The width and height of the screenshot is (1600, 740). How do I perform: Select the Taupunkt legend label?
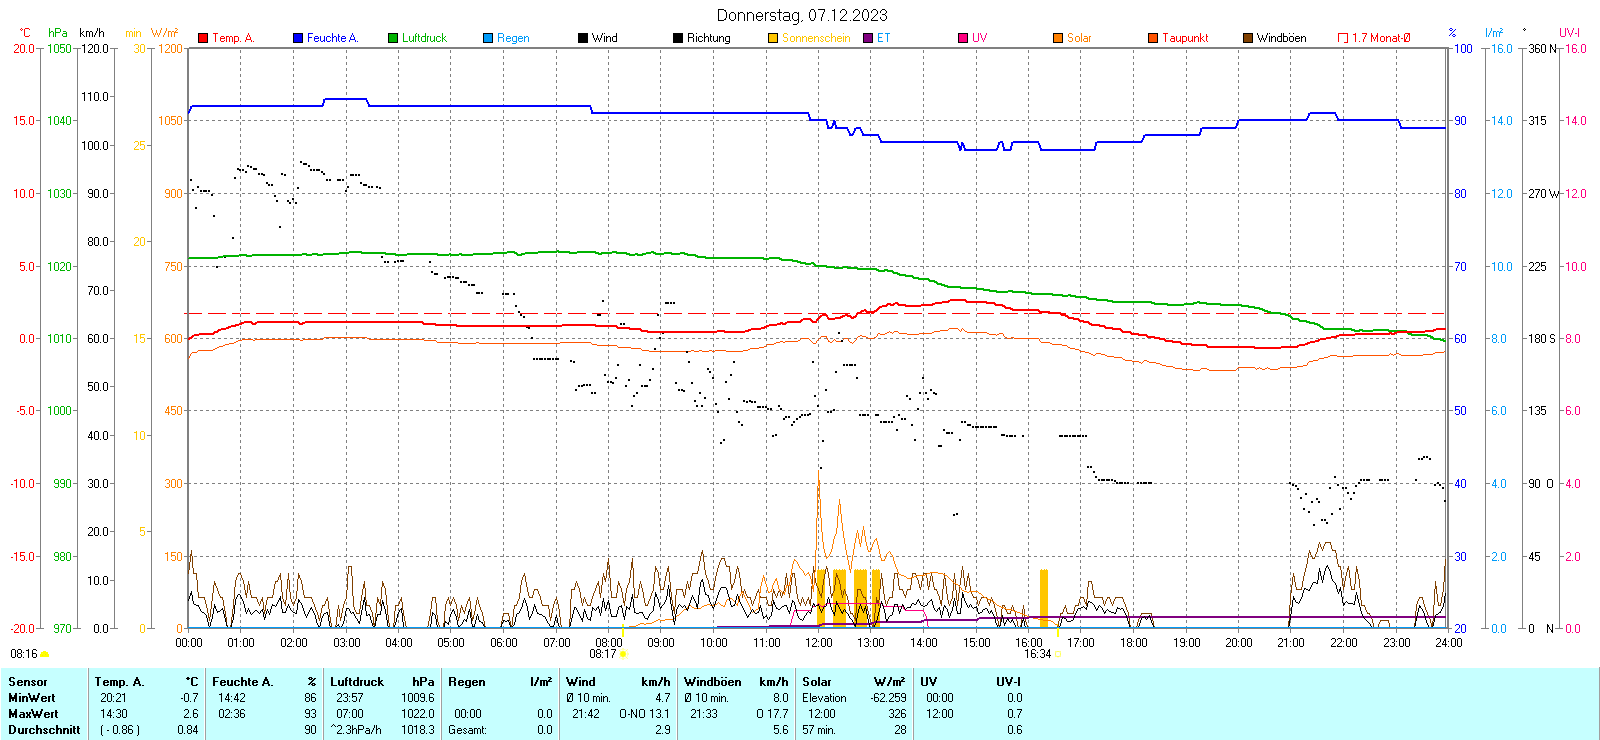click(1185, 38)
